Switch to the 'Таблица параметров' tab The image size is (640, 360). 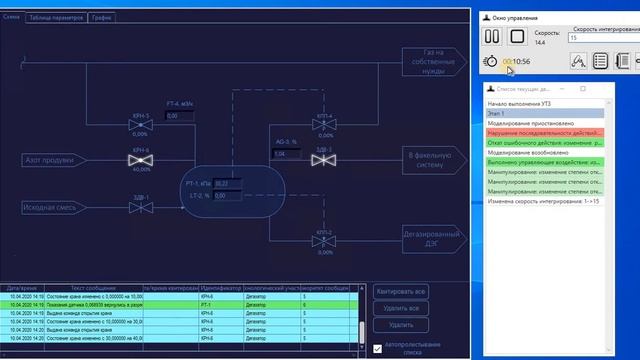[56, 18]
